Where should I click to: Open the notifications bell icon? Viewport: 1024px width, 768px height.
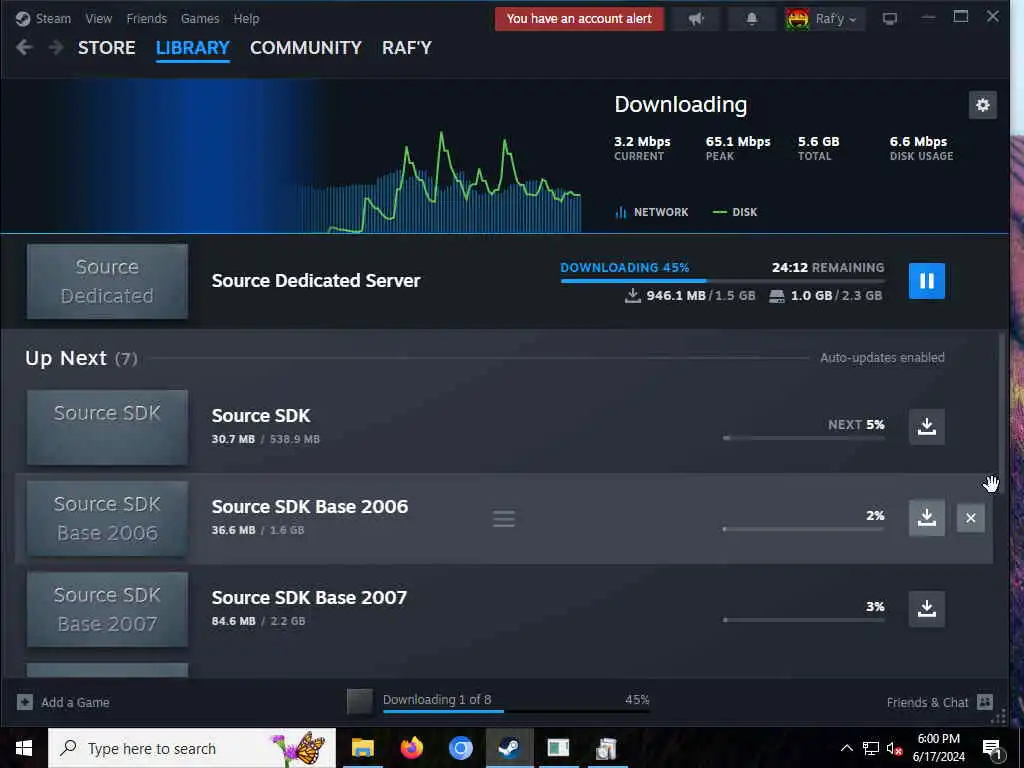(752, 19)
